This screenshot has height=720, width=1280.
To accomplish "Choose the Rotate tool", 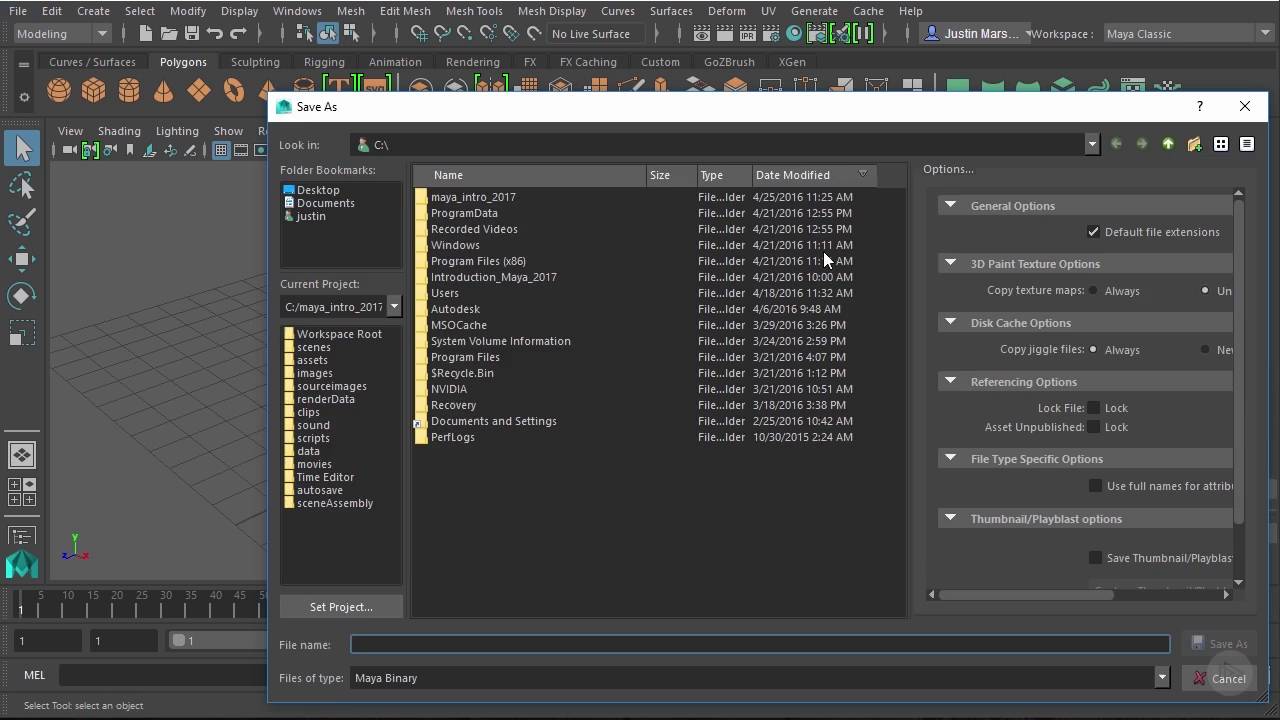I will (x=22, y=296).
